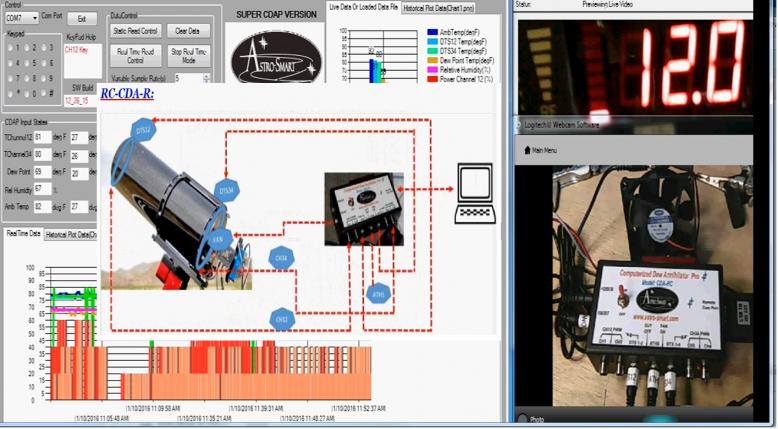This screenshot has width=778, height=429.
Task: Click the Photo icon in webcam window
Action: click(522, 419)
